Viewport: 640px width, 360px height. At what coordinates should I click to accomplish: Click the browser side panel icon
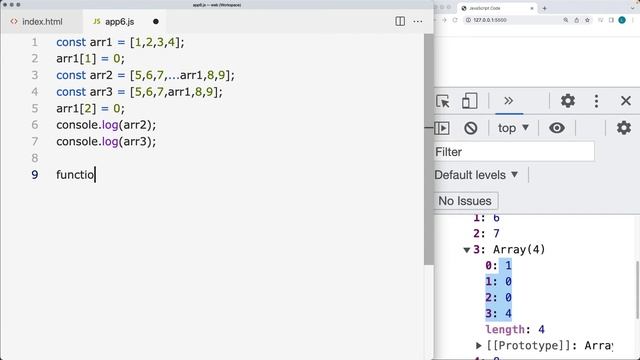click(611, 20)
